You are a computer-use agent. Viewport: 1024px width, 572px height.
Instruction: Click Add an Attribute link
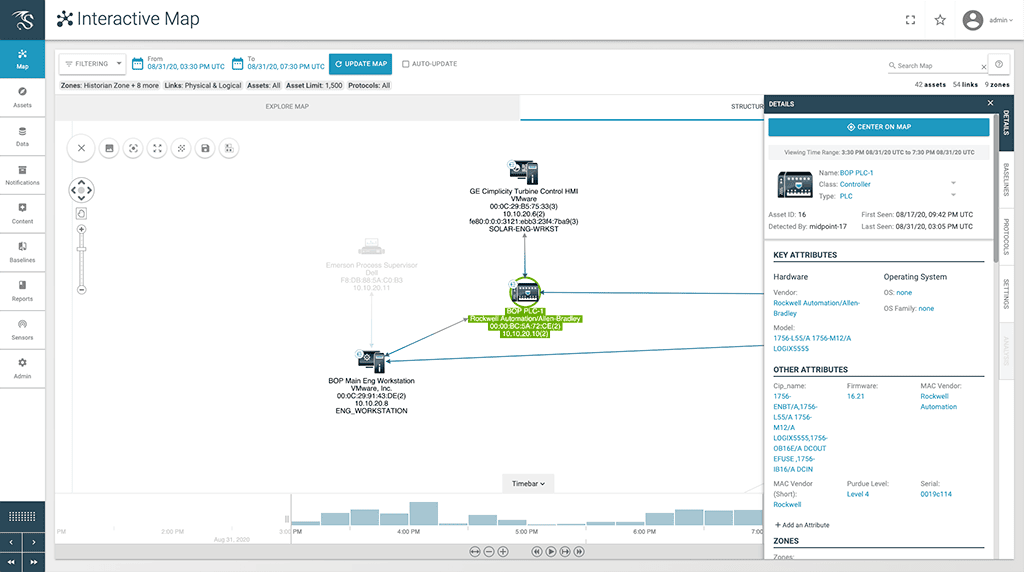pyautogui.click(x=802, y=525)
